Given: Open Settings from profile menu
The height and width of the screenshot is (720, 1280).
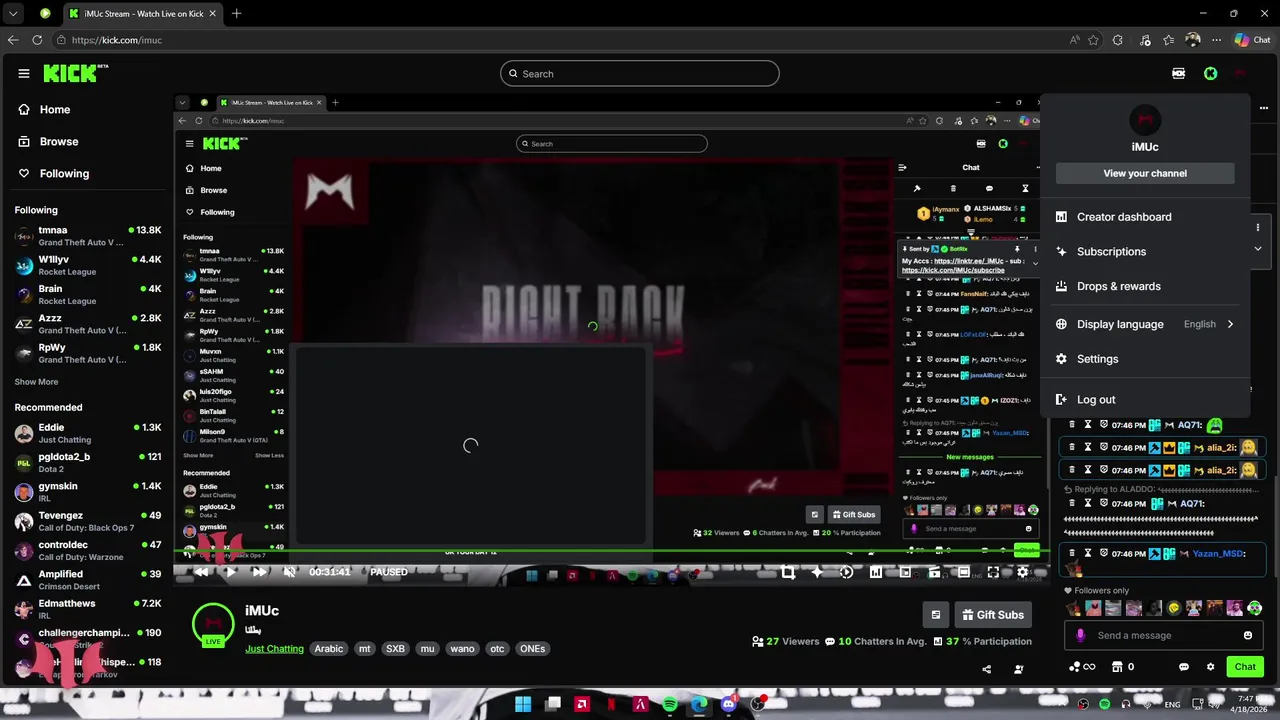Looking at the screenshot, I should pyautogui.click(x=1145, y=359).
